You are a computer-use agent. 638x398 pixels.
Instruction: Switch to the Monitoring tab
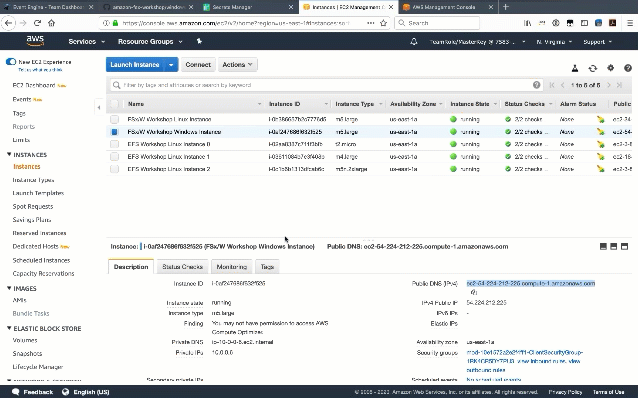click(232, 267)
